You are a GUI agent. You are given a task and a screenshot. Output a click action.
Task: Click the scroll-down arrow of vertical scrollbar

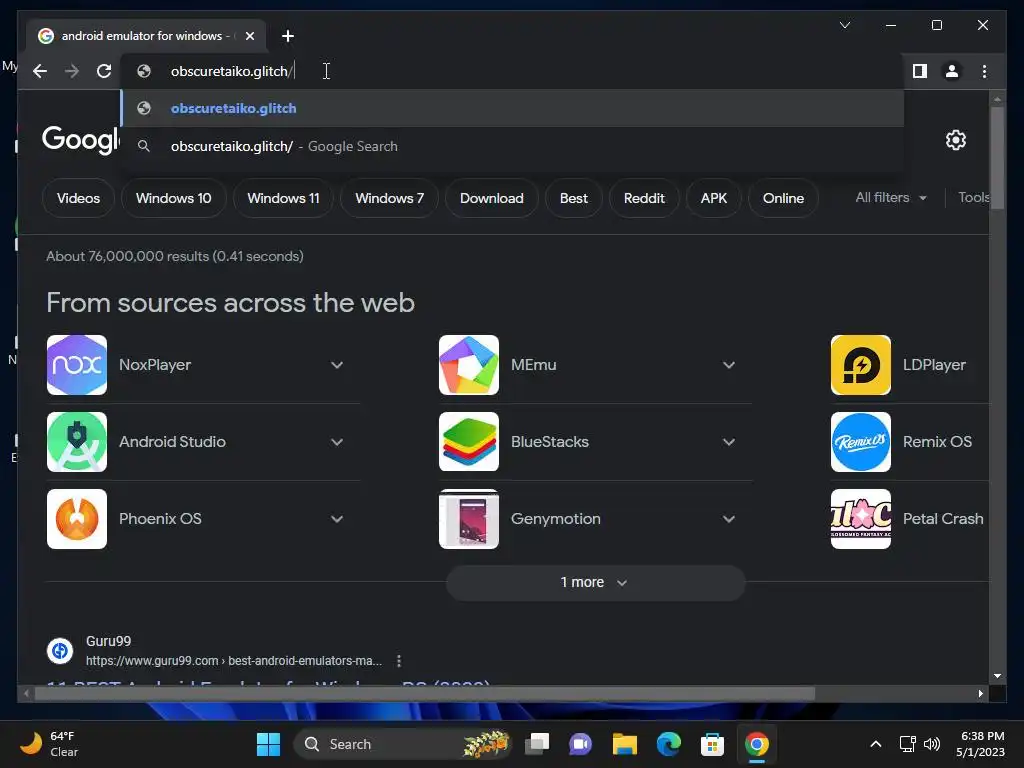[x=997, y=677]
